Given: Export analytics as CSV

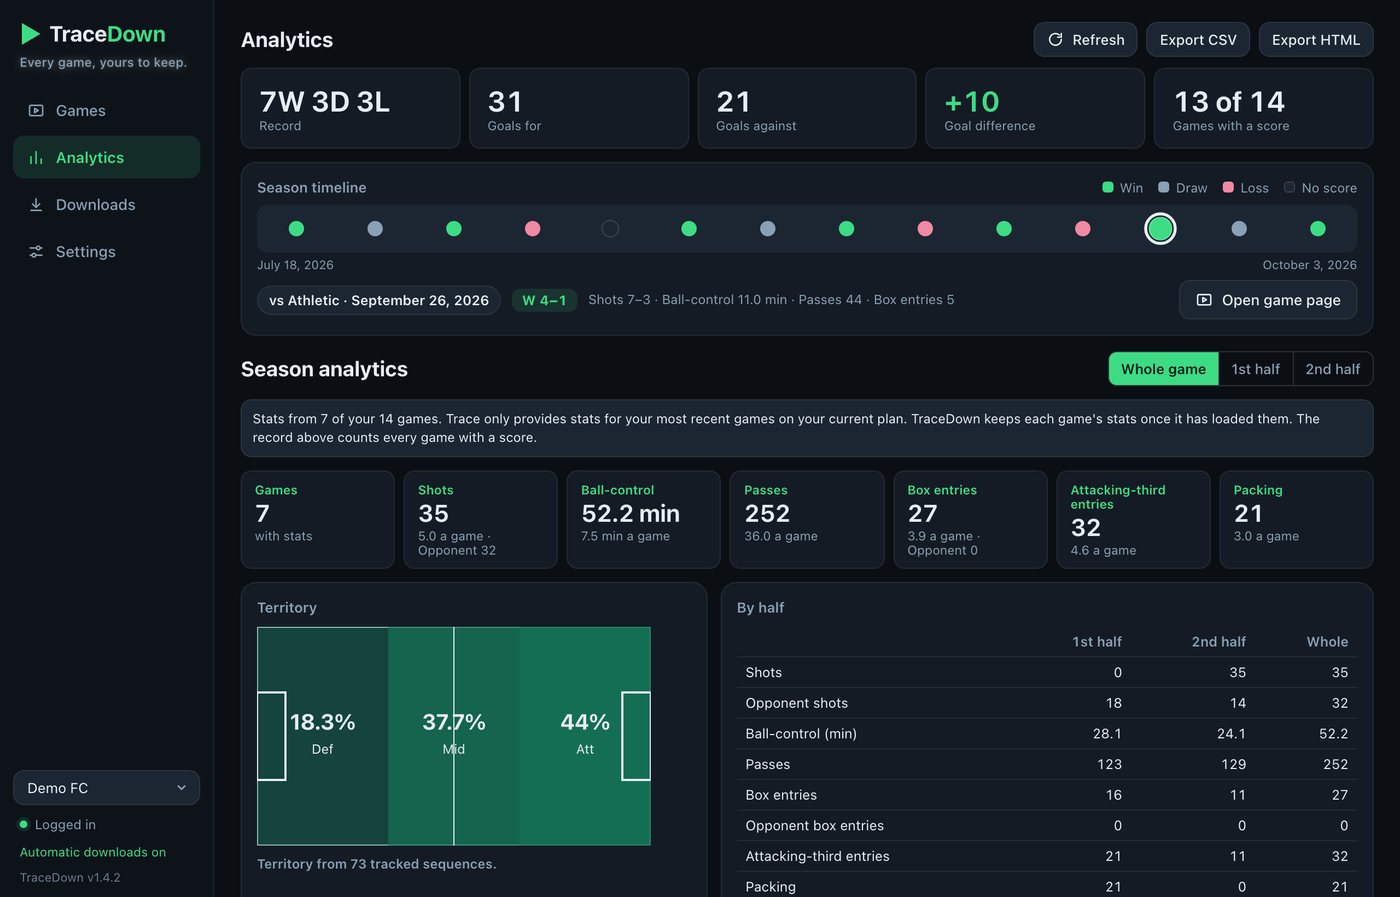Looking at the screenshot, I should (1198, 40).
